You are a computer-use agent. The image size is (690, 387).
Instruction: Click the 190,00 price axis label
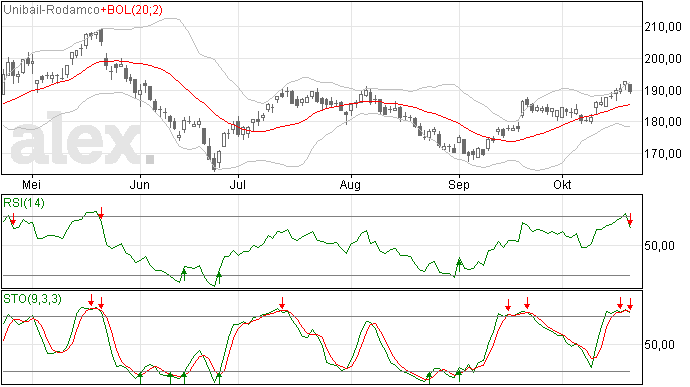click(x=663, y=91)
